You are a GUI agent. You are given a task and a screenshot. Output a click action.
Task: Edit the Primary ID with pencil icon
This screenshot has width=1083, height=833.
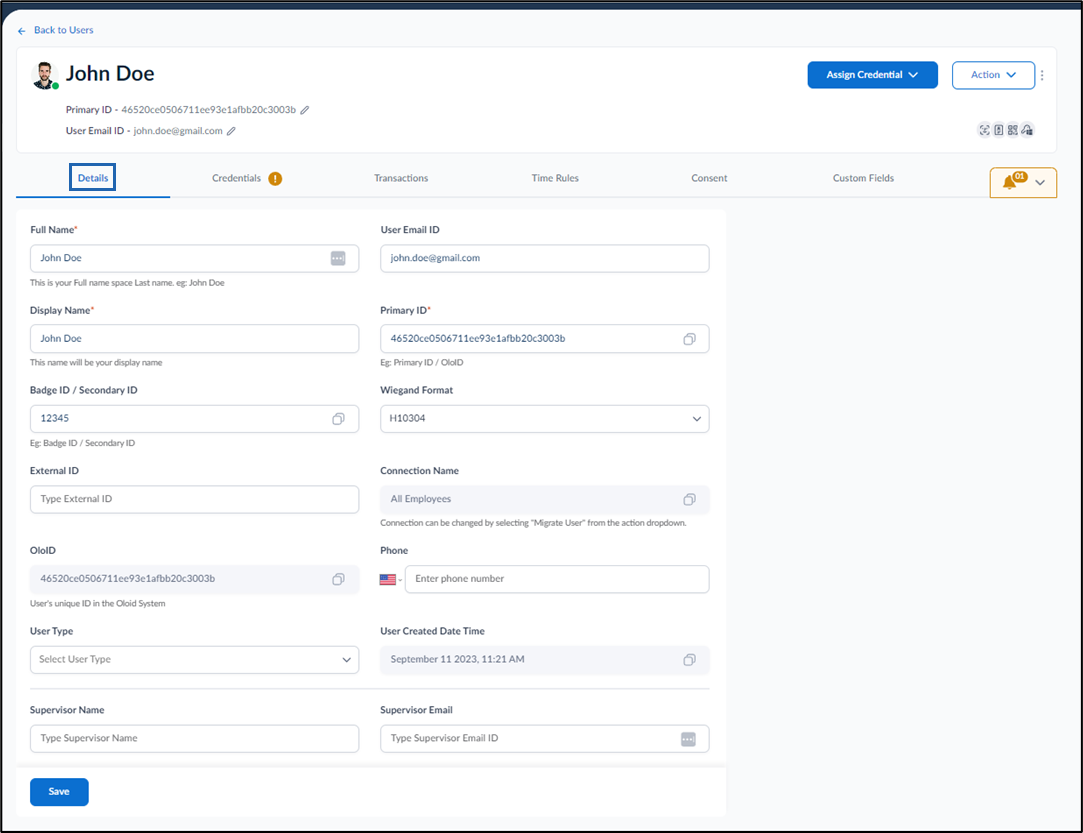pos(305,110)
